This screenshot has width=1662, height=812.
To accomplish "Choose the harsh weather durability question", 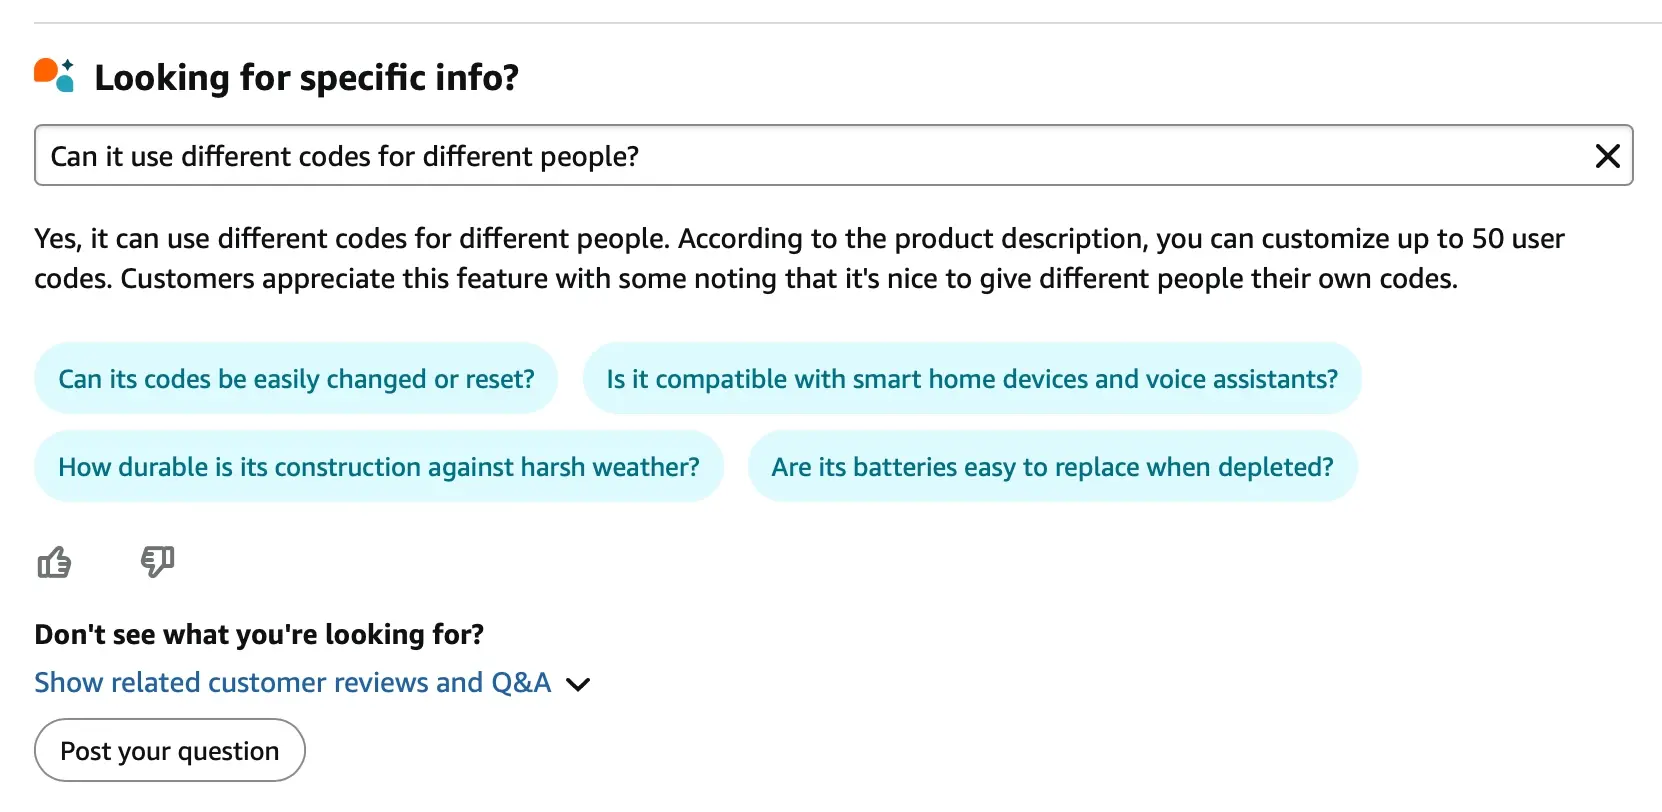I will [378, 467].
